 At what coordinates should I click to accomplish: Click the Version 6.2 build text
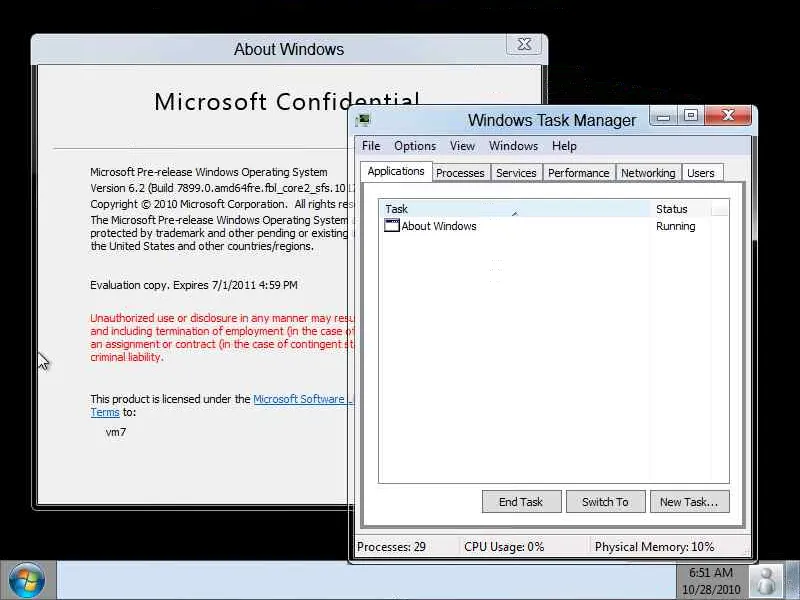point(223,188)
